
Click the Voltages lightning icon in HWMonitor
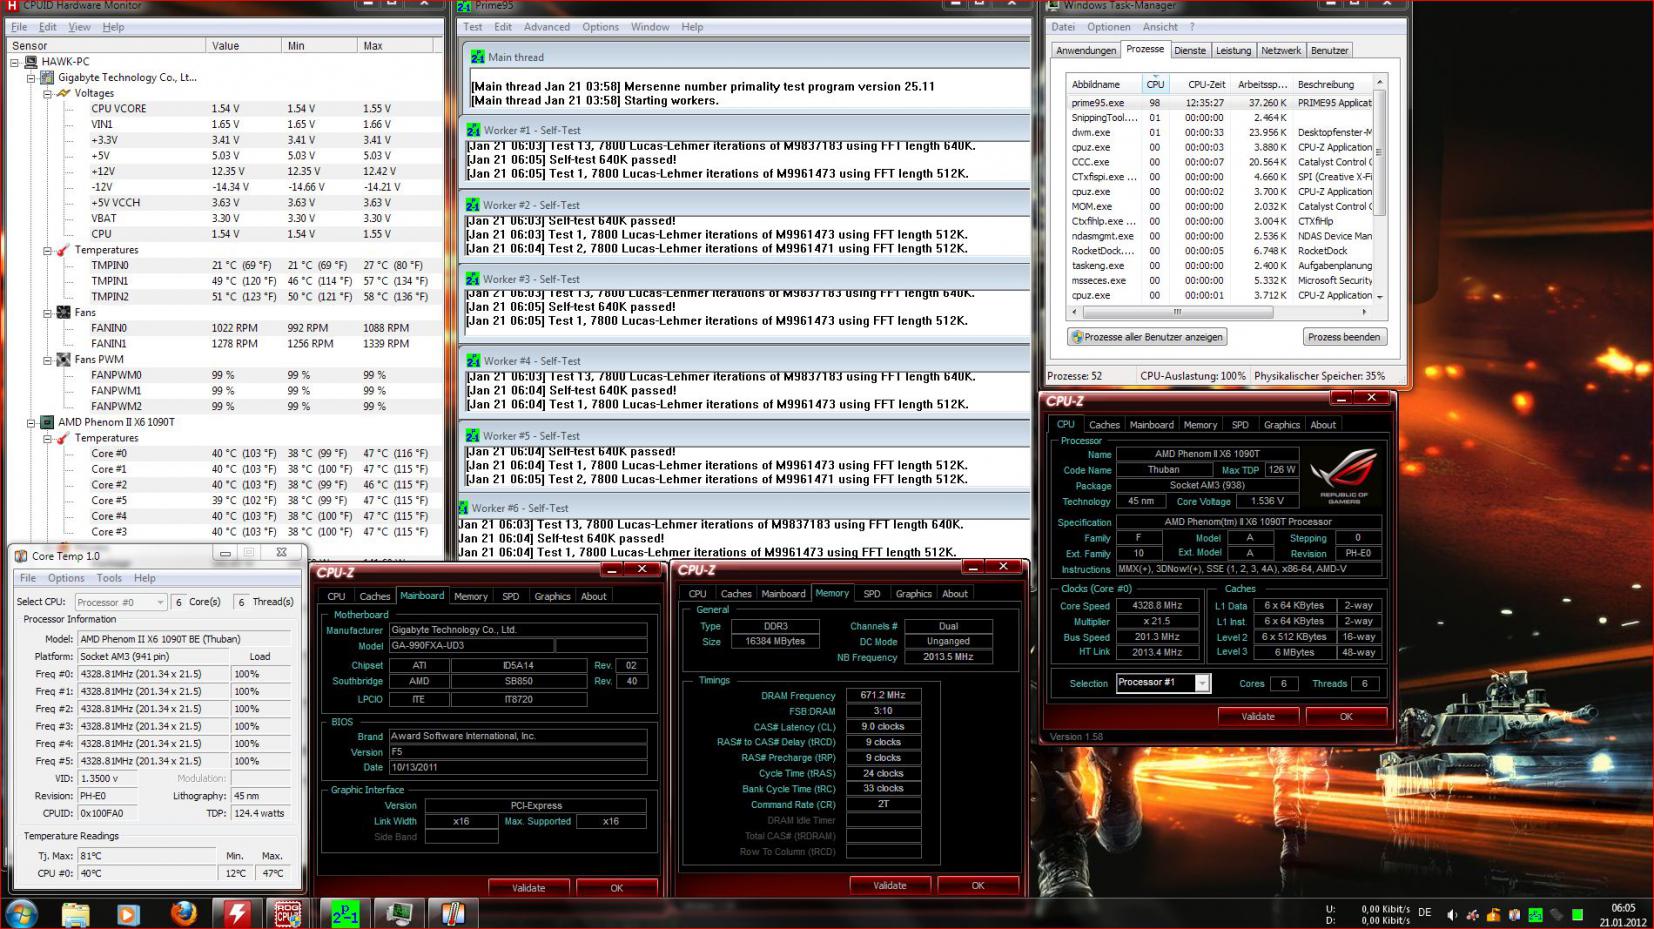tap(63, 93)
